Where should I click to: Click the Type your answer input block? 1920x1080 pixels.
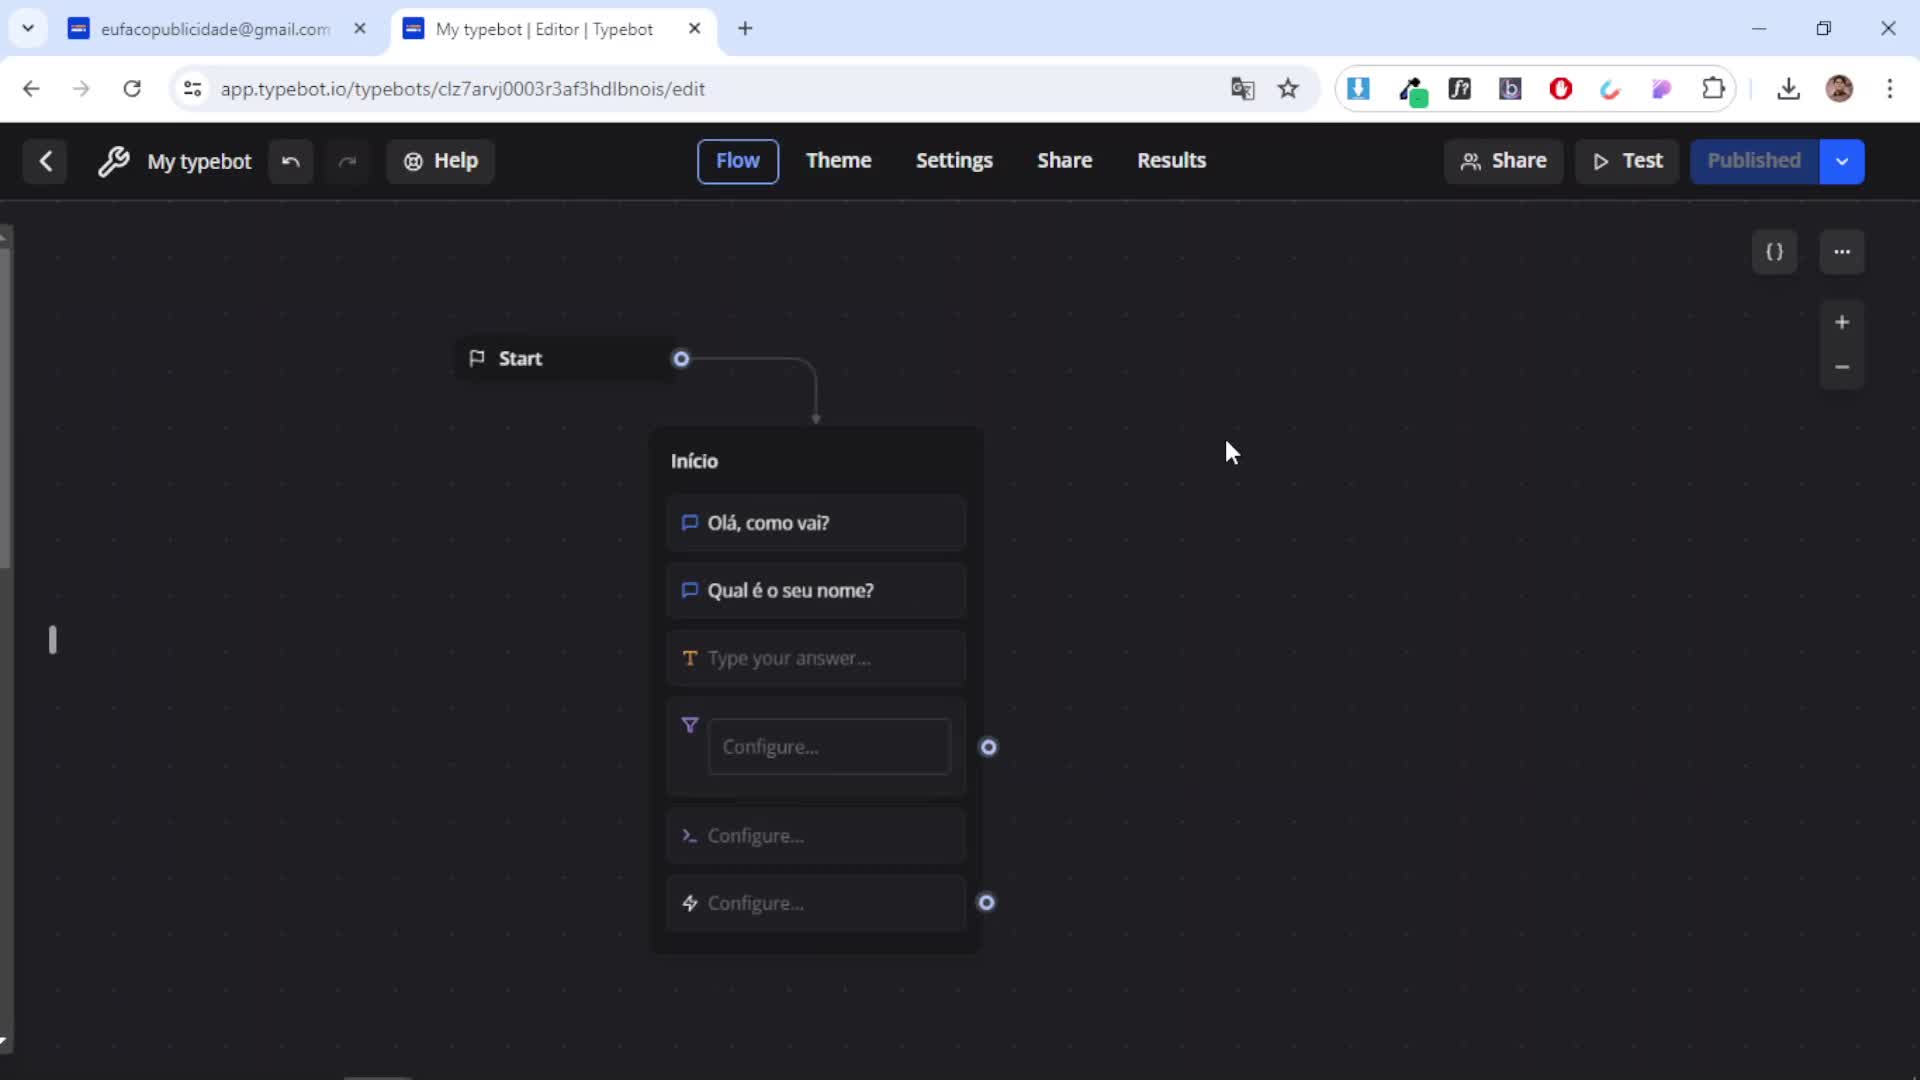pos(816,658)
